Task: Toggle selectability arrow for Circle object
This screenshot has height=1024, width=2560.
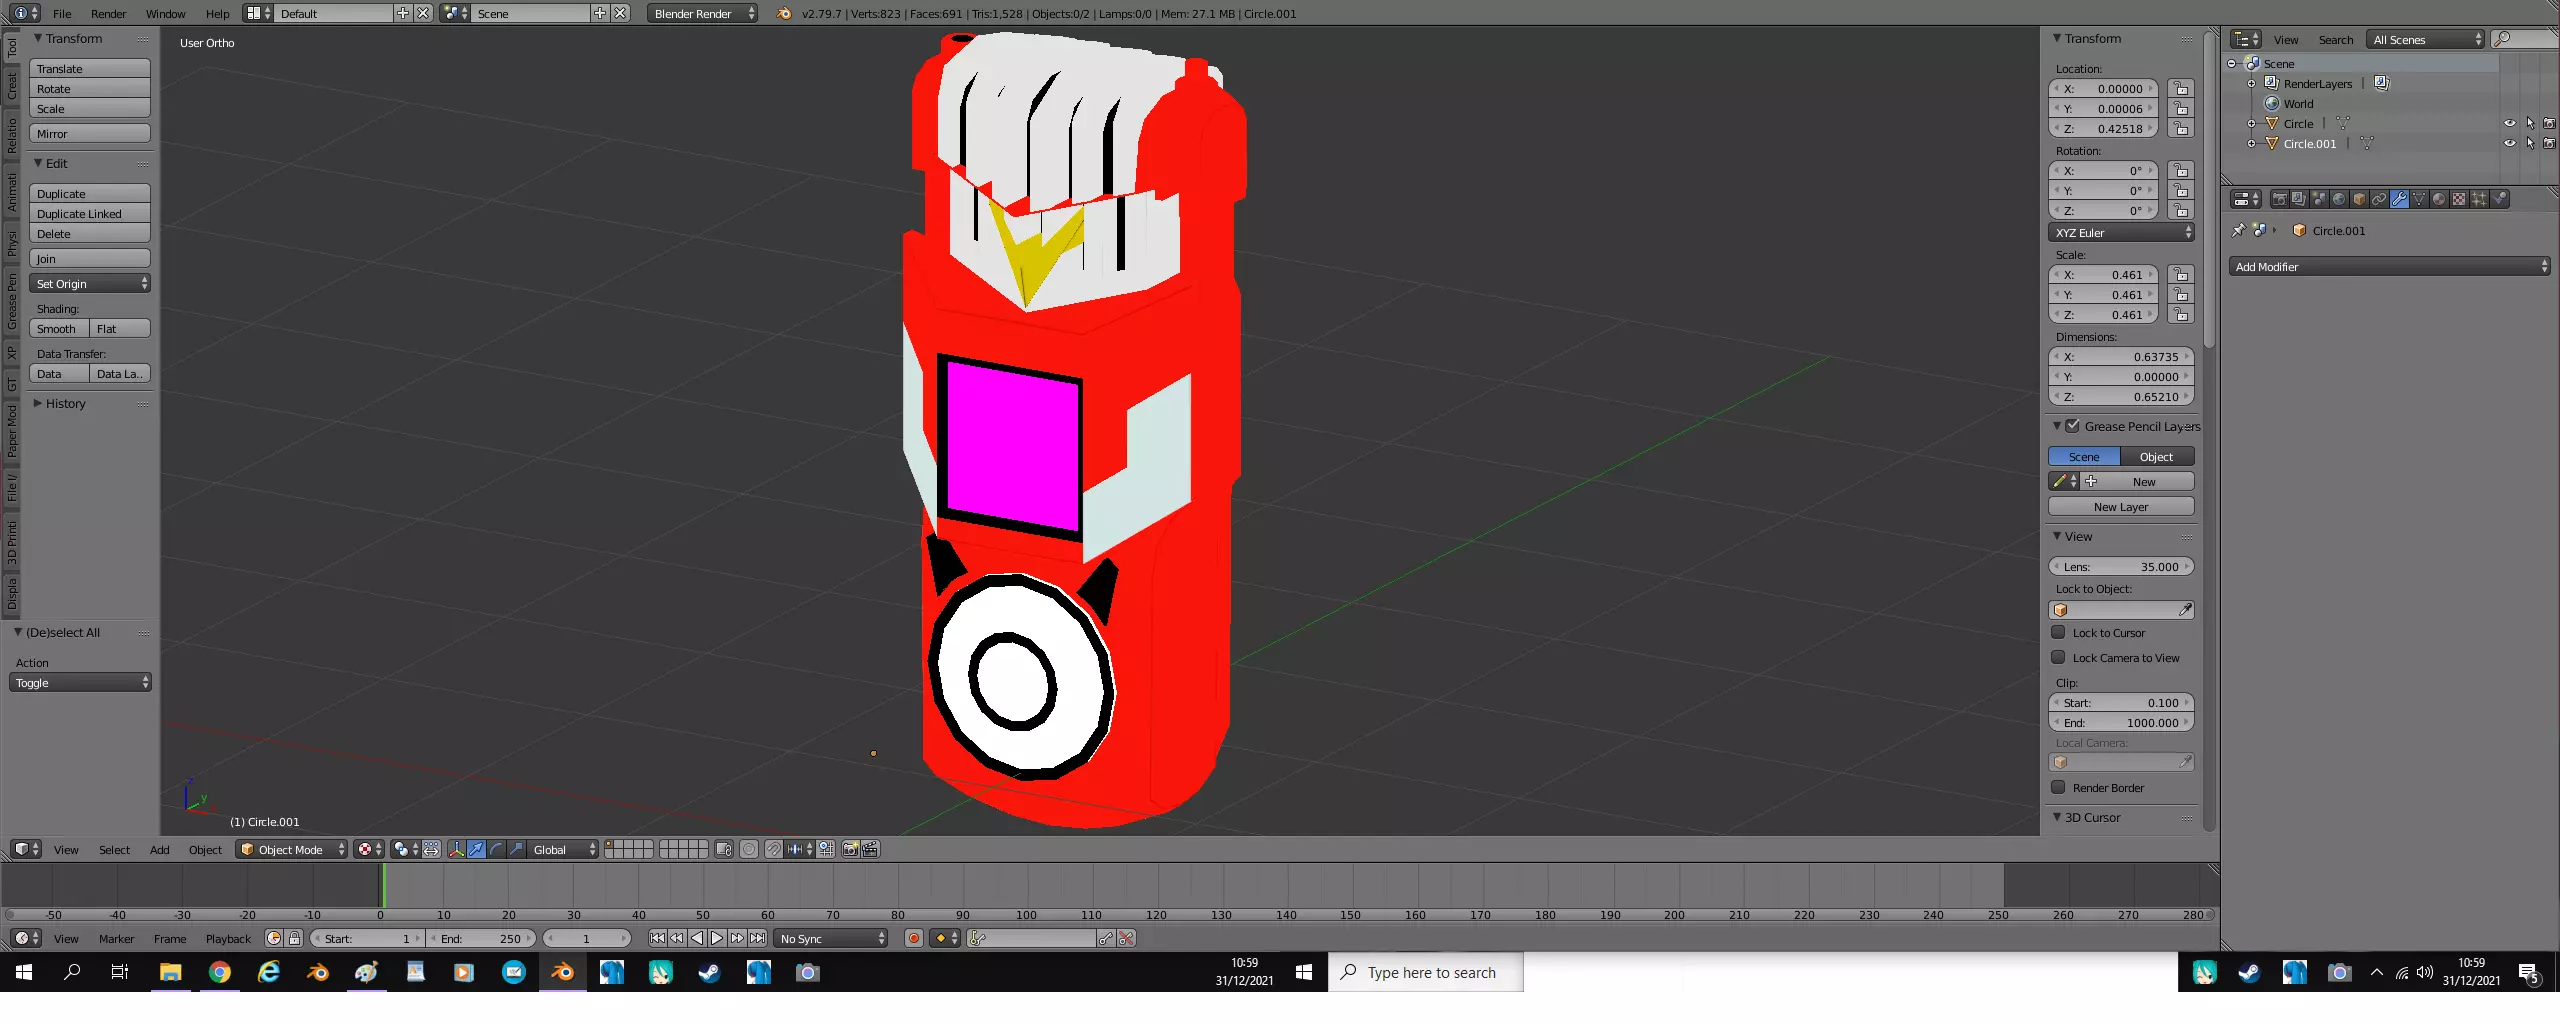Action: (x=2530, y=123)
